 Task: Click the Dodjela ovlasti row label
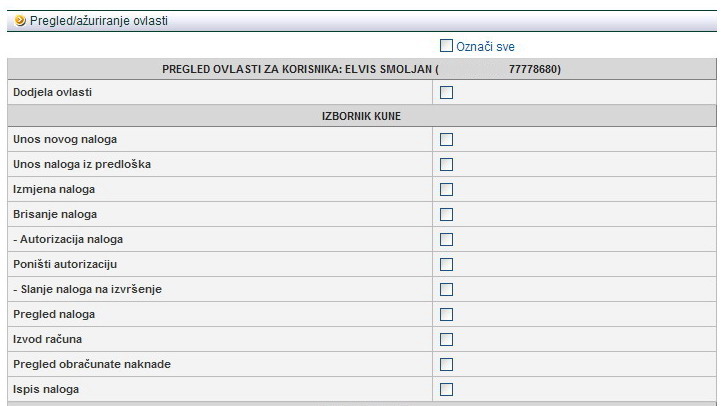point(52,93)
